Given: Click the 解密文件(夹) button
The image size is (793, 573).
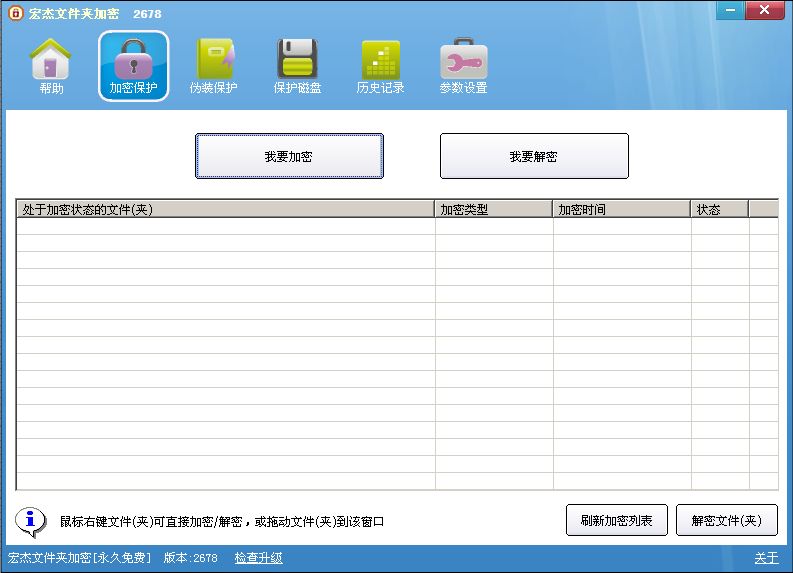Looking at the screenshot, I should point(726,520).
